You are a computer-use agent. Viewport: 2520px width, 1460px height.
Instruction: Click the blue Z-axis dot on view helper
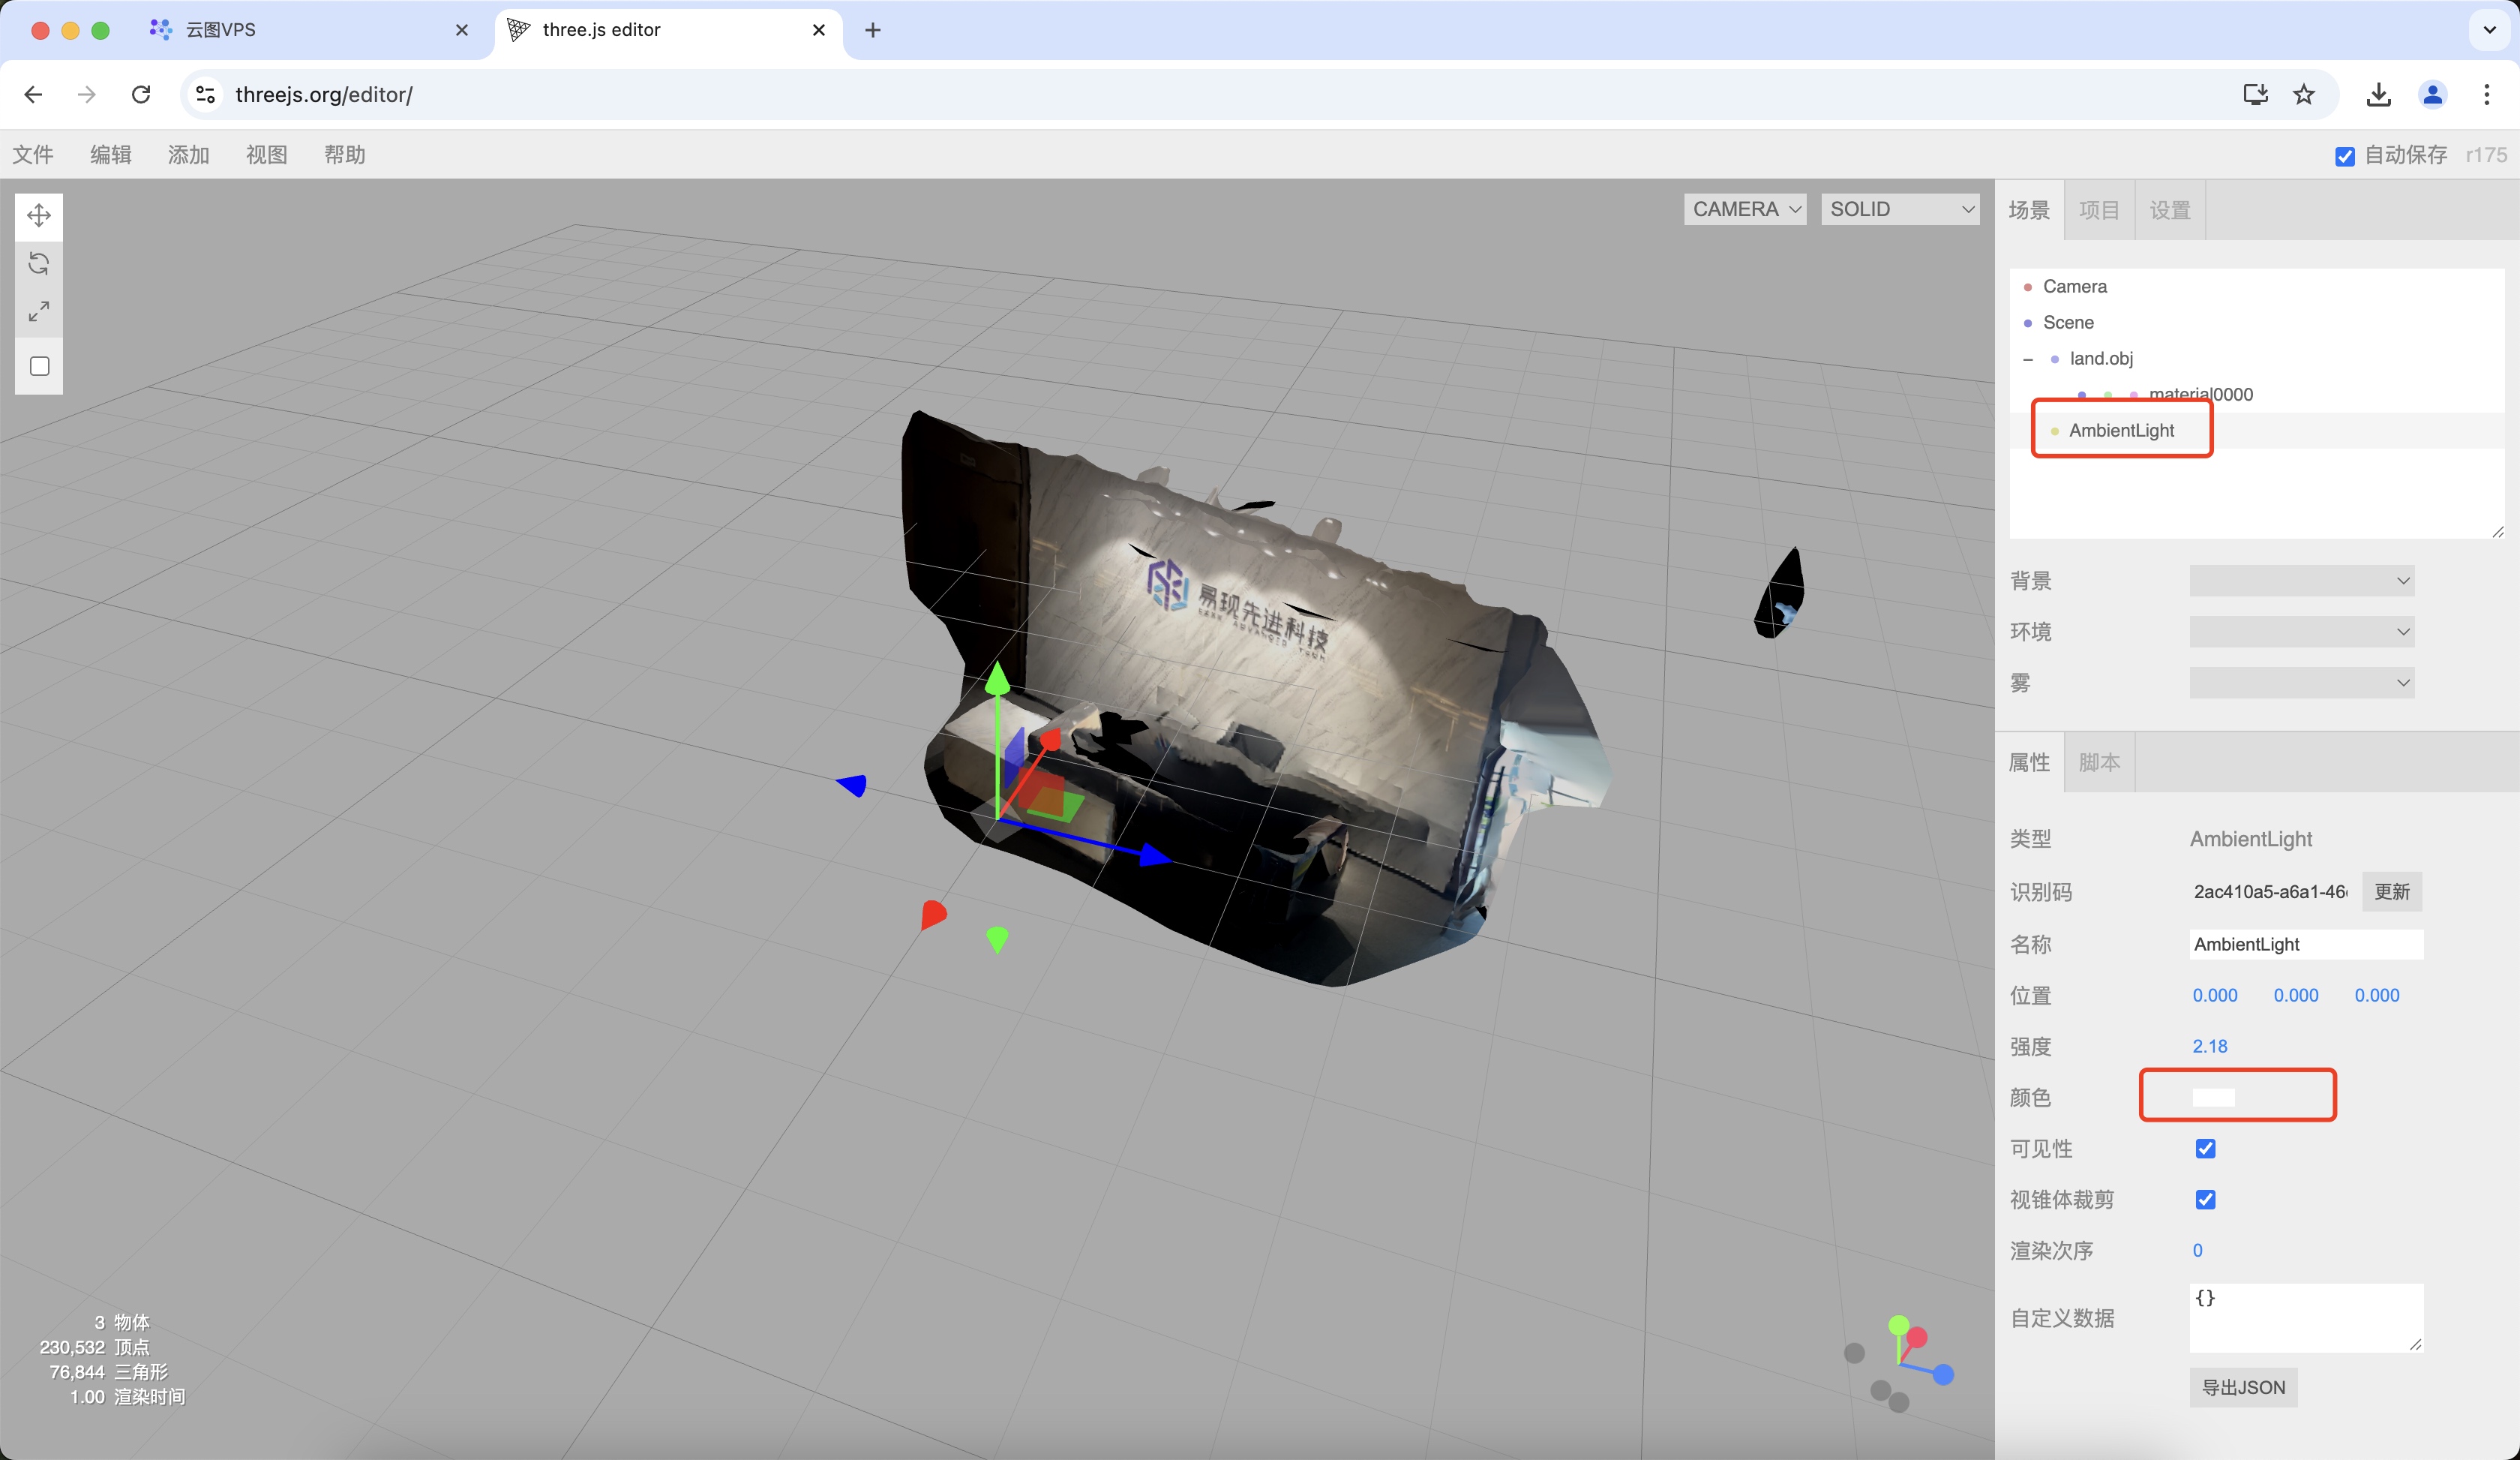tap(1943, 1375)
